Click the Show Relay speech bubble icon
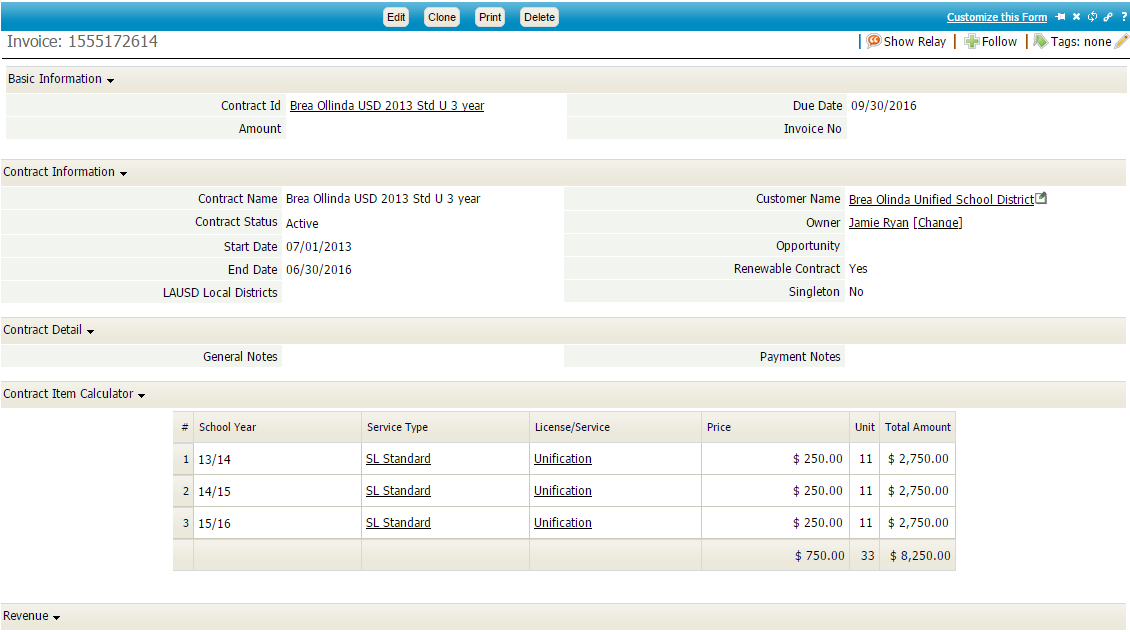The height and width of the screenshot is (632, 1130). [x=873, y=42]
